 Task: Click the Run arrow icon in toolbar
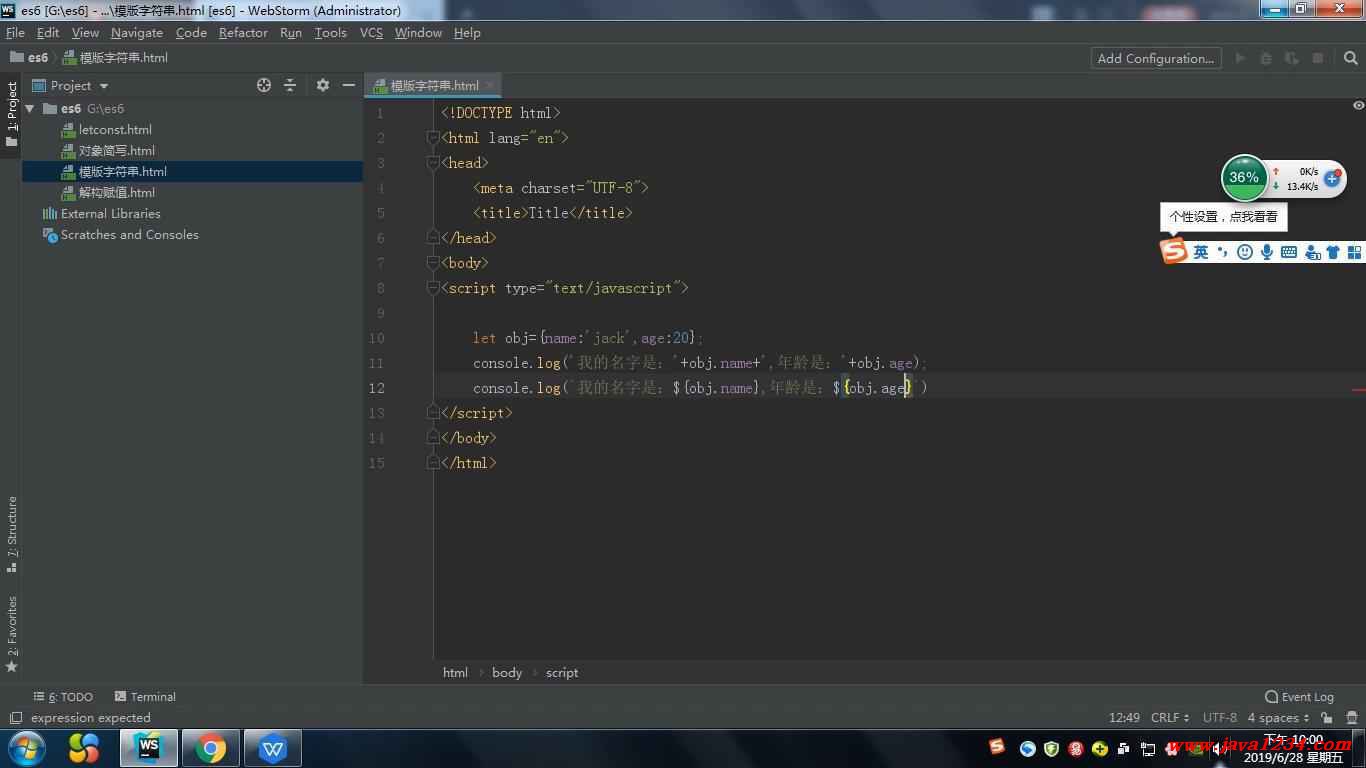[1240, 58]
